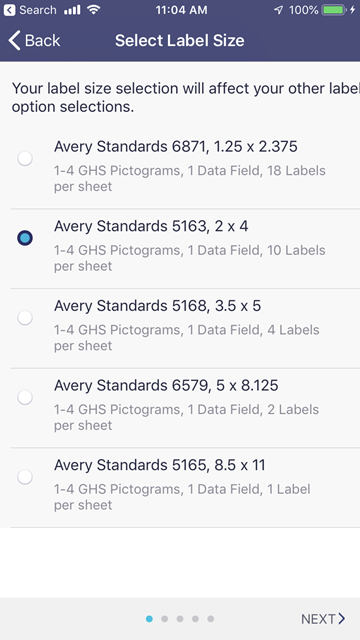Select the Avery Standards 5165 radio button
Viewport: 360px width, 640px height.
[25, 477]
